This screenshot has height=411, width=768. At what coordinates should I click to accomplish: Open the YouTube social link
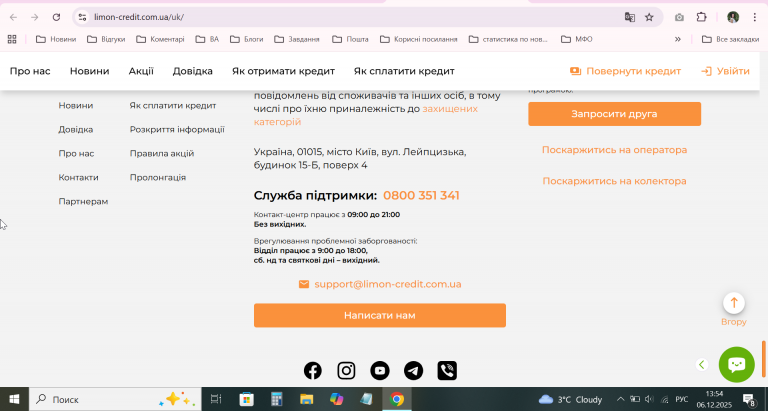[x=380, y=370]
